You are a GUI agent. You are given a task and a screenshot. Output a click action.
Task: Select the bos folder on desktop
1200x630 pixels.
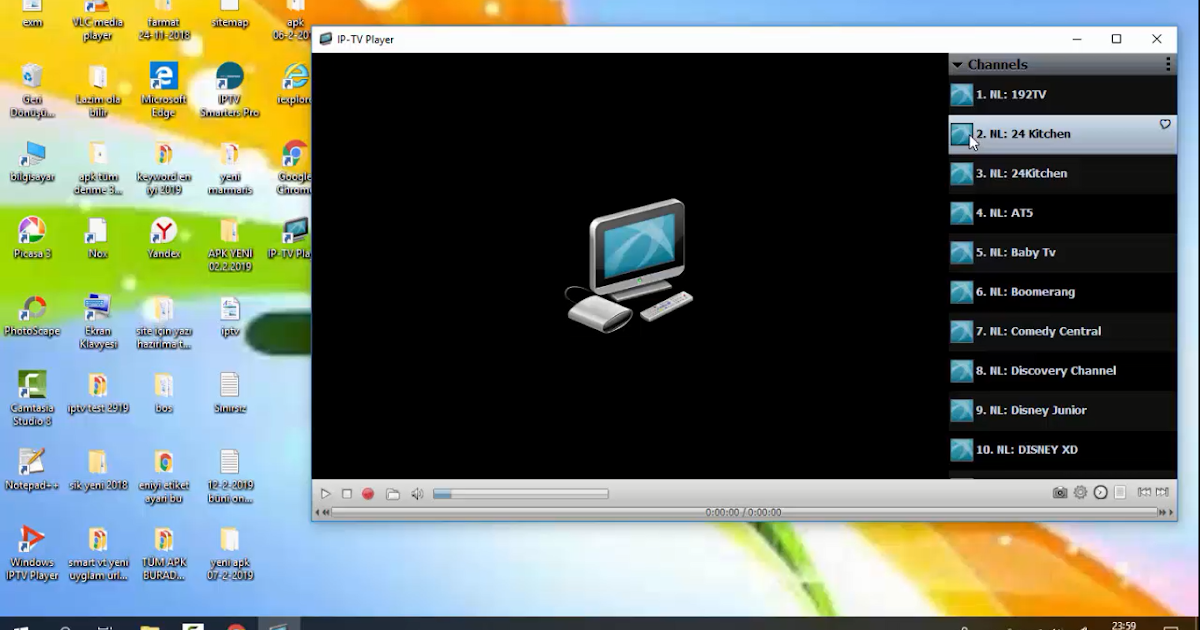point(163,392)
